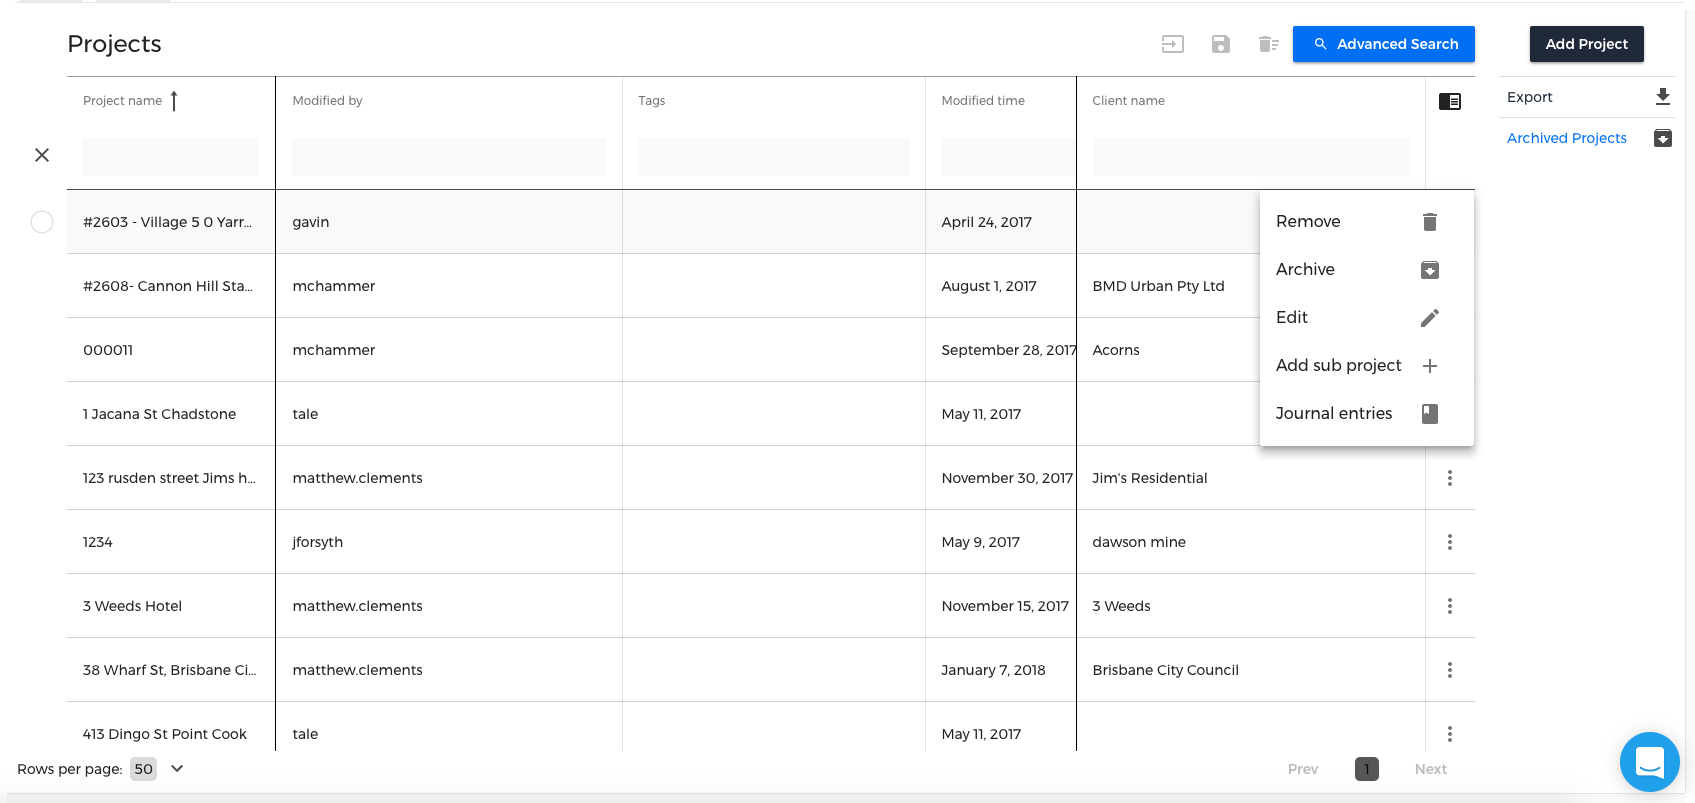The height and width of the screenshot is (803, 1695).
Task: Click the dawson mine client cell
Action: [x=1139, y=542]
